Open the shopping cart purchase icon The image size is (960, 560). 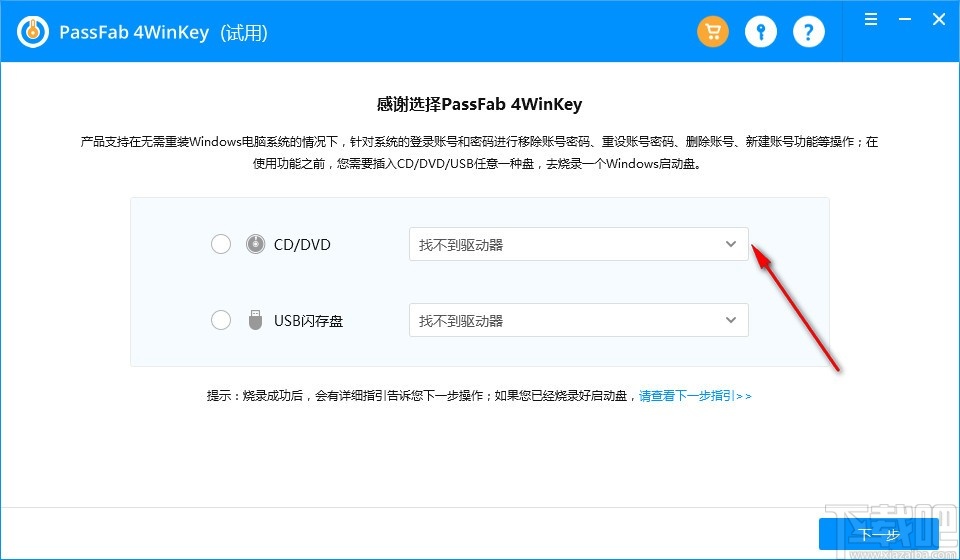[x=713, y=32]
